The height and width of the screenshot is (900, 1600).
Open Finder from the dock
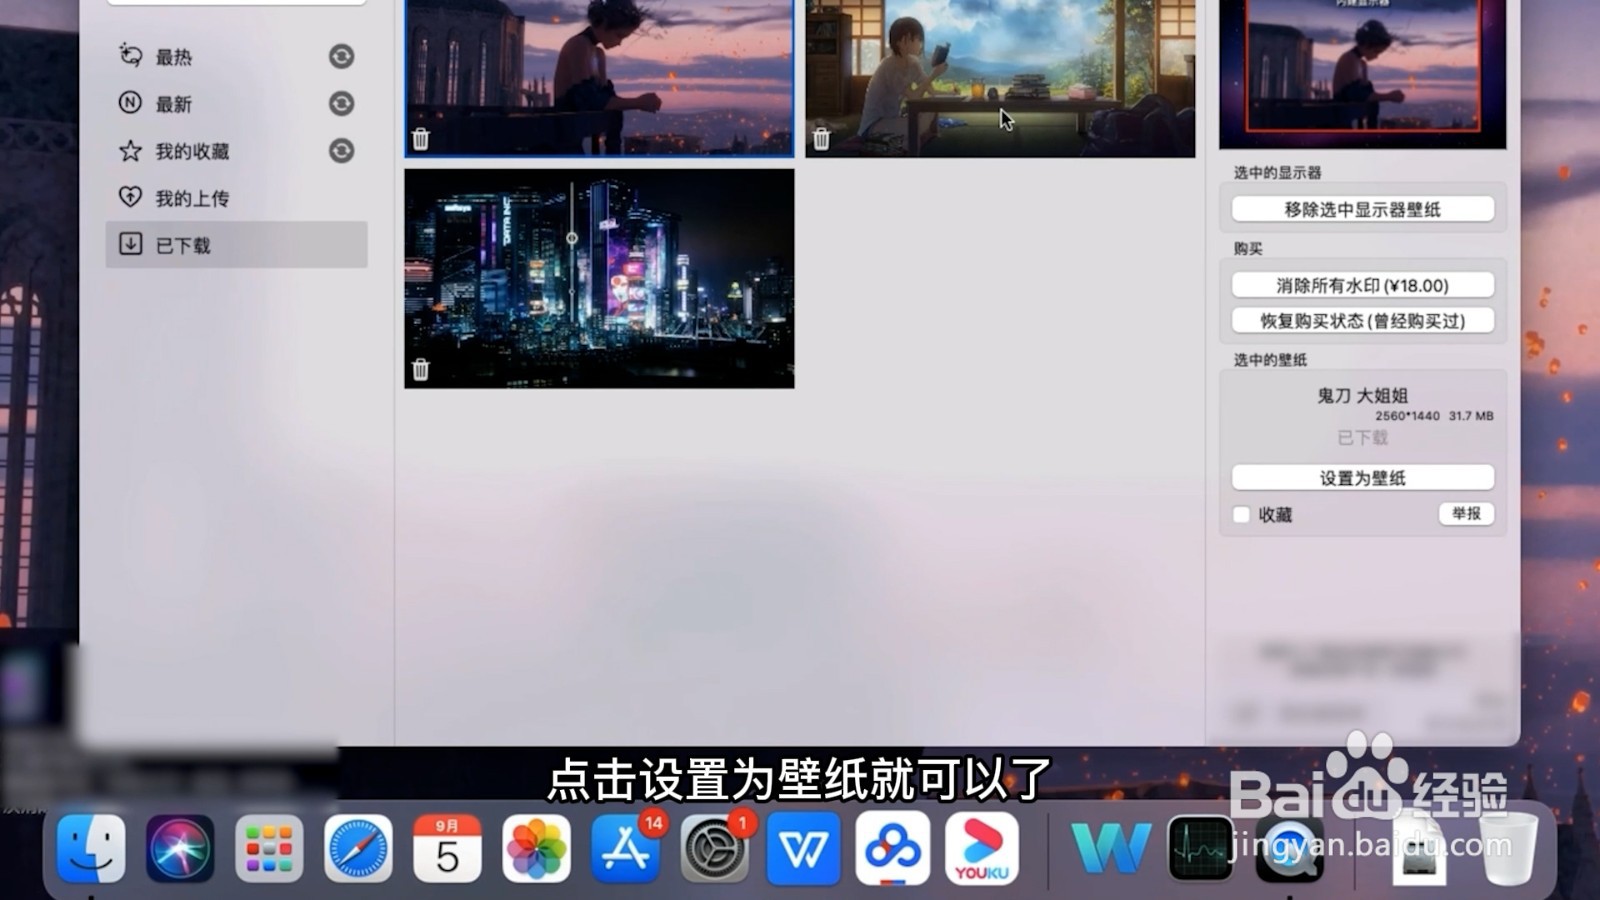tap(91, 848)
